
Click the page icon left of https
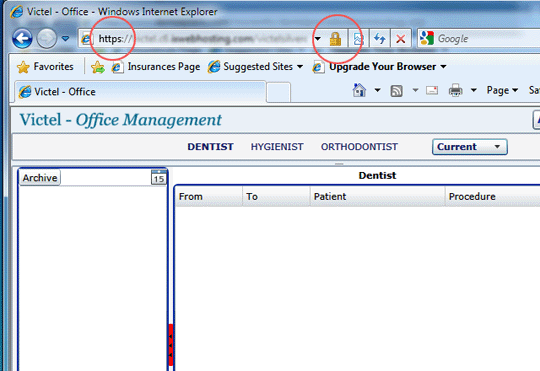click(x=86, y=39)
